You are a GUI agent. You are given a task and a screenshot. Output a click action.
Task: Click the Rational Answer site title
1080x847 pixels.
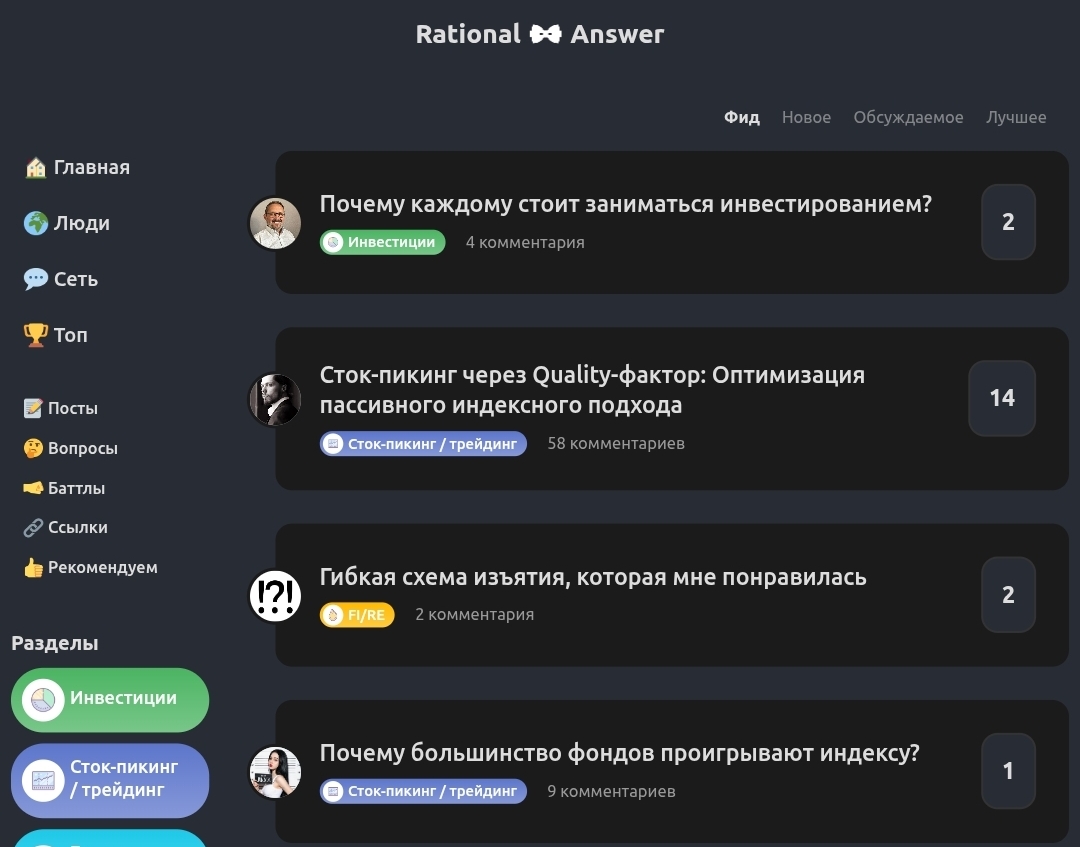point(540,34)
